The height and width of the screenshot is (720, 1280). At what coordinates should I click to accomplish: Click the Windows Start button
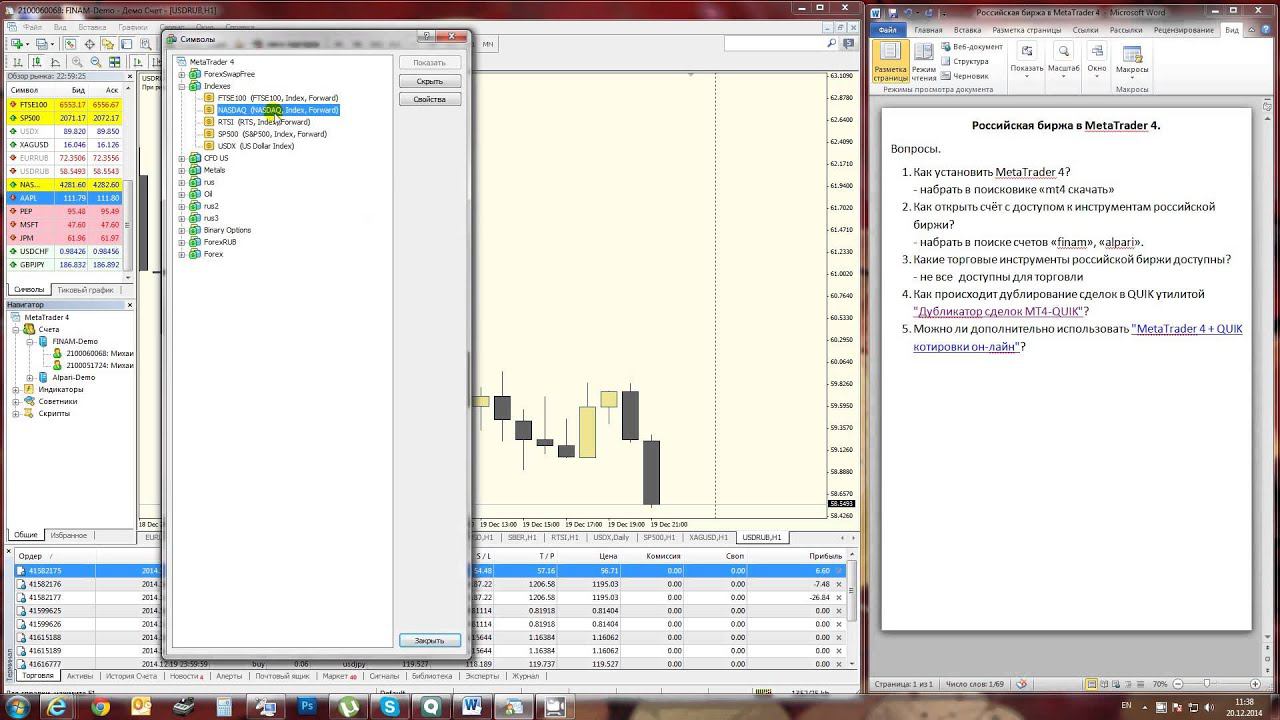tap(16, 707)
